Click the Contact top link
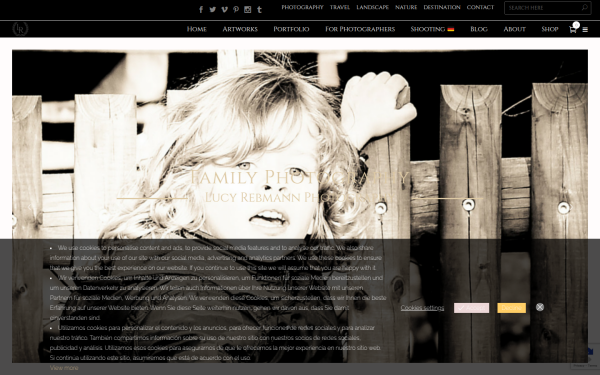Screen dimensions: 600x375 pyautogui.click(x=480, y=7)
